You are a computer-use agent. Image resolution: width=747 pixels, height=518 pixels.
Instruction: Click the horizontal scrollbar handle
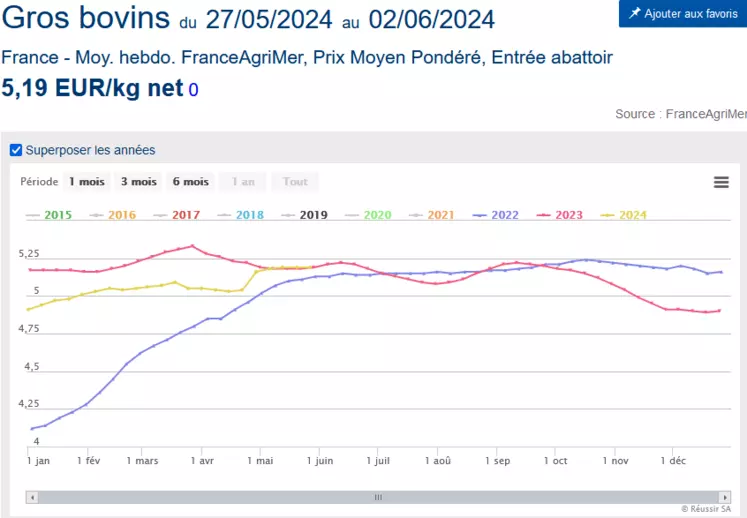point(378,498)
